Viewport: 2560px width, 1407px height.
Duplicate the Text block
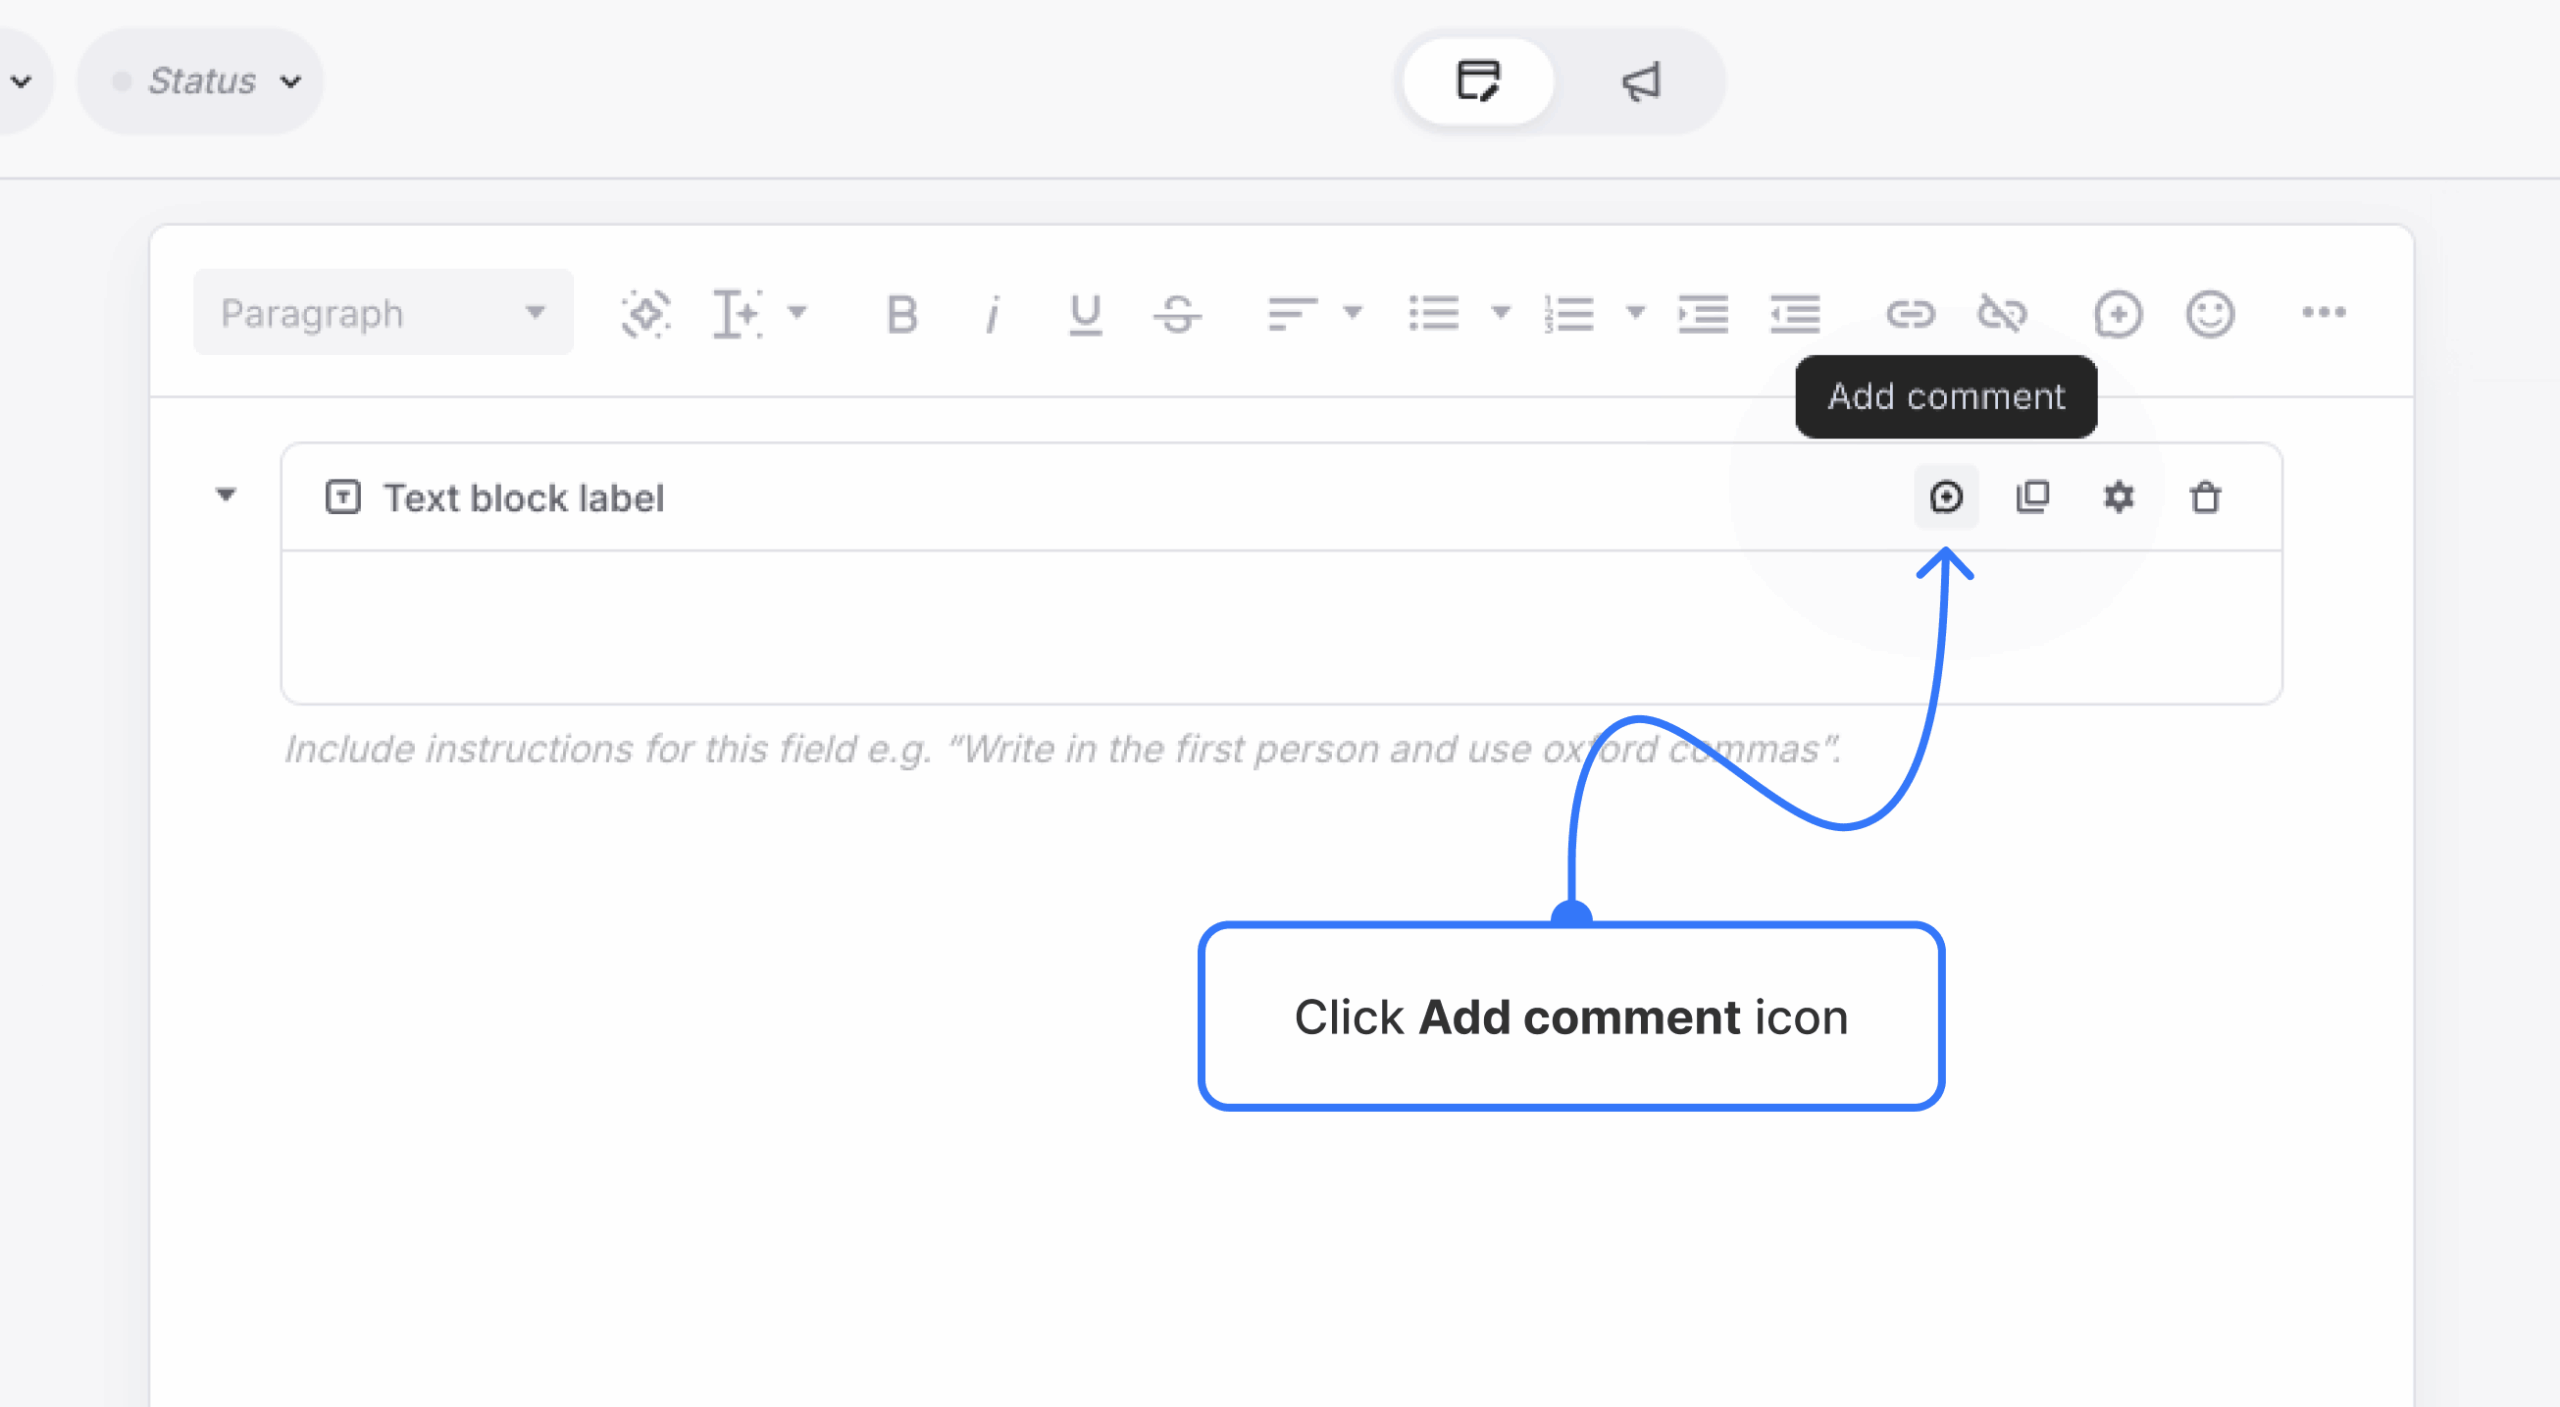(2031, 497)
